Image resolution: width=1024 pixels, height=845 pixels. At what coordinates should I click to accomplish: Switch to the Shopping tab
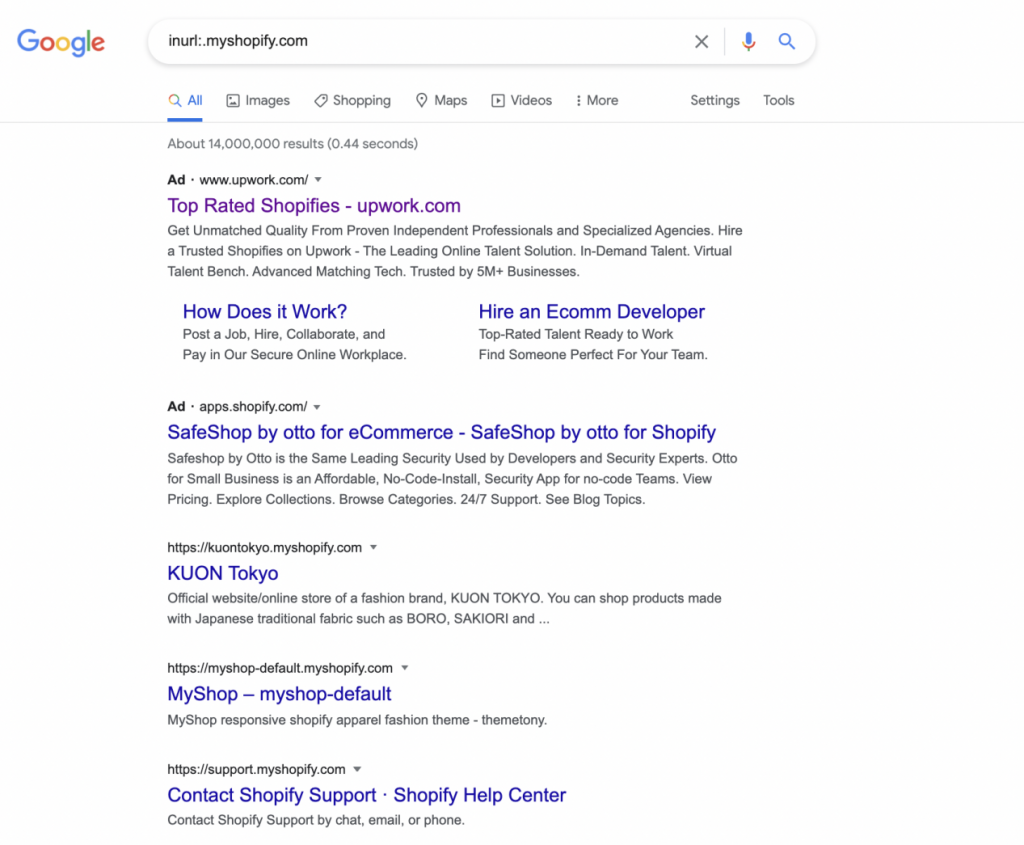click(353, 101)
